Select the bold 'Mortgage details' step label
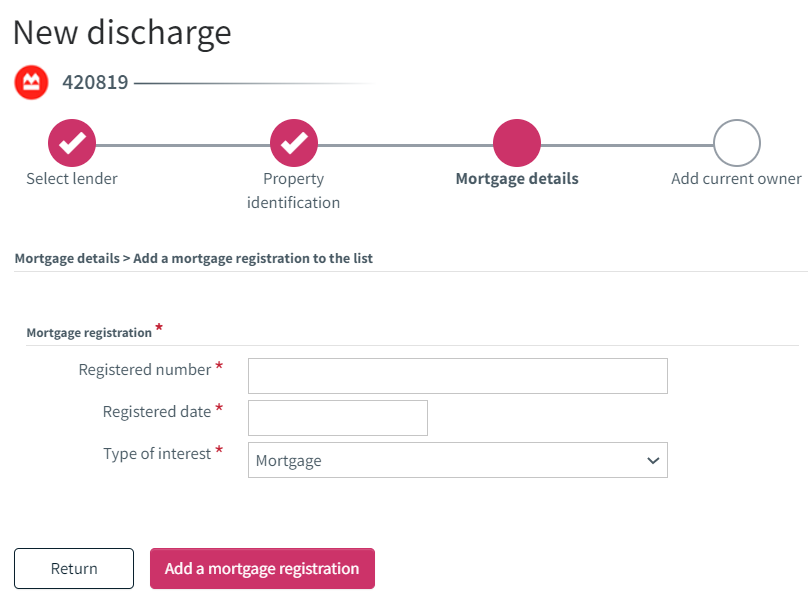 517,178
